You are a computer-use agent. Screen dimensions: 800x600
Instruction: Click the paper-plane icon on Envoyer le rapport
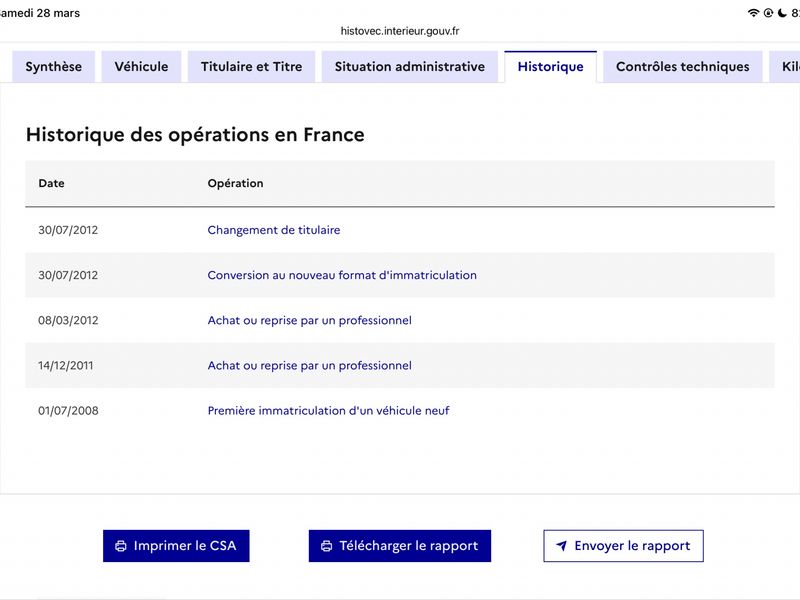click(x=562, y=546)
